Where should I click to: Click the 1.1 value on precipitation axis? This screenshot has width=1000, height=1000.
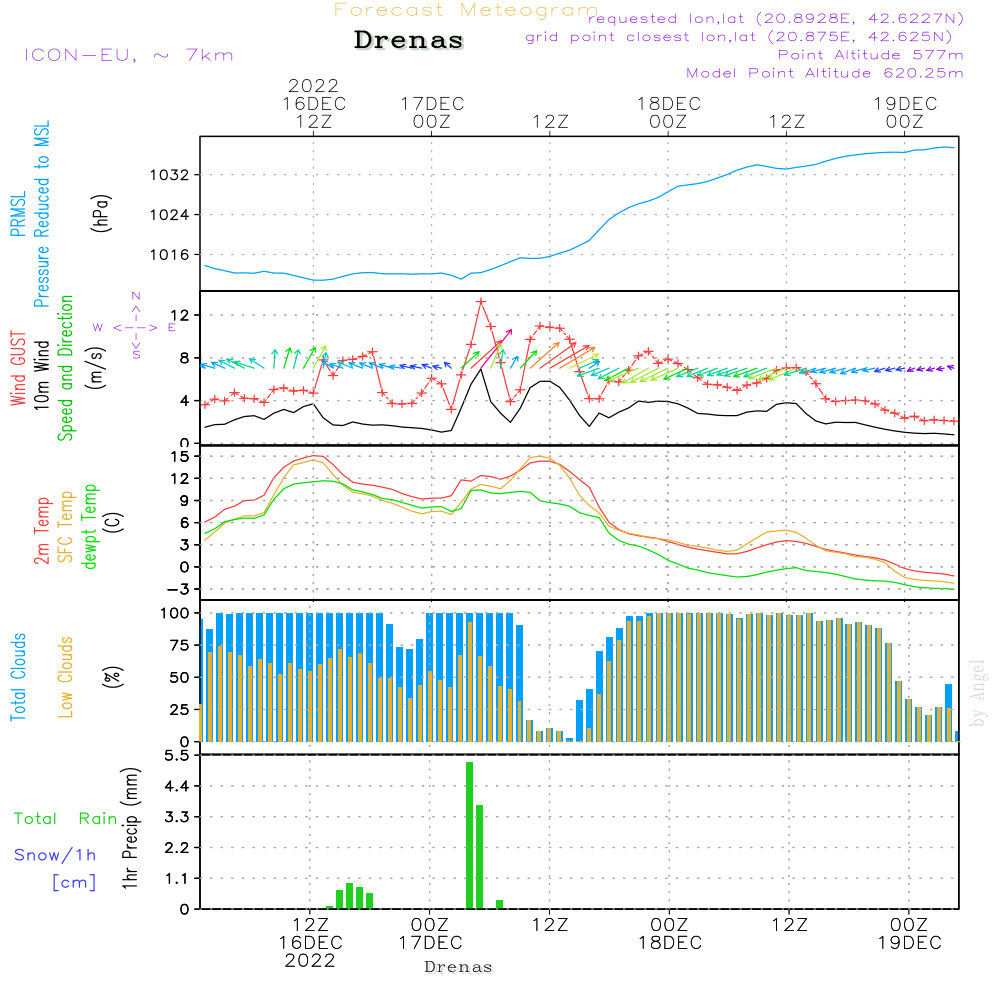[x=177, y=879]
